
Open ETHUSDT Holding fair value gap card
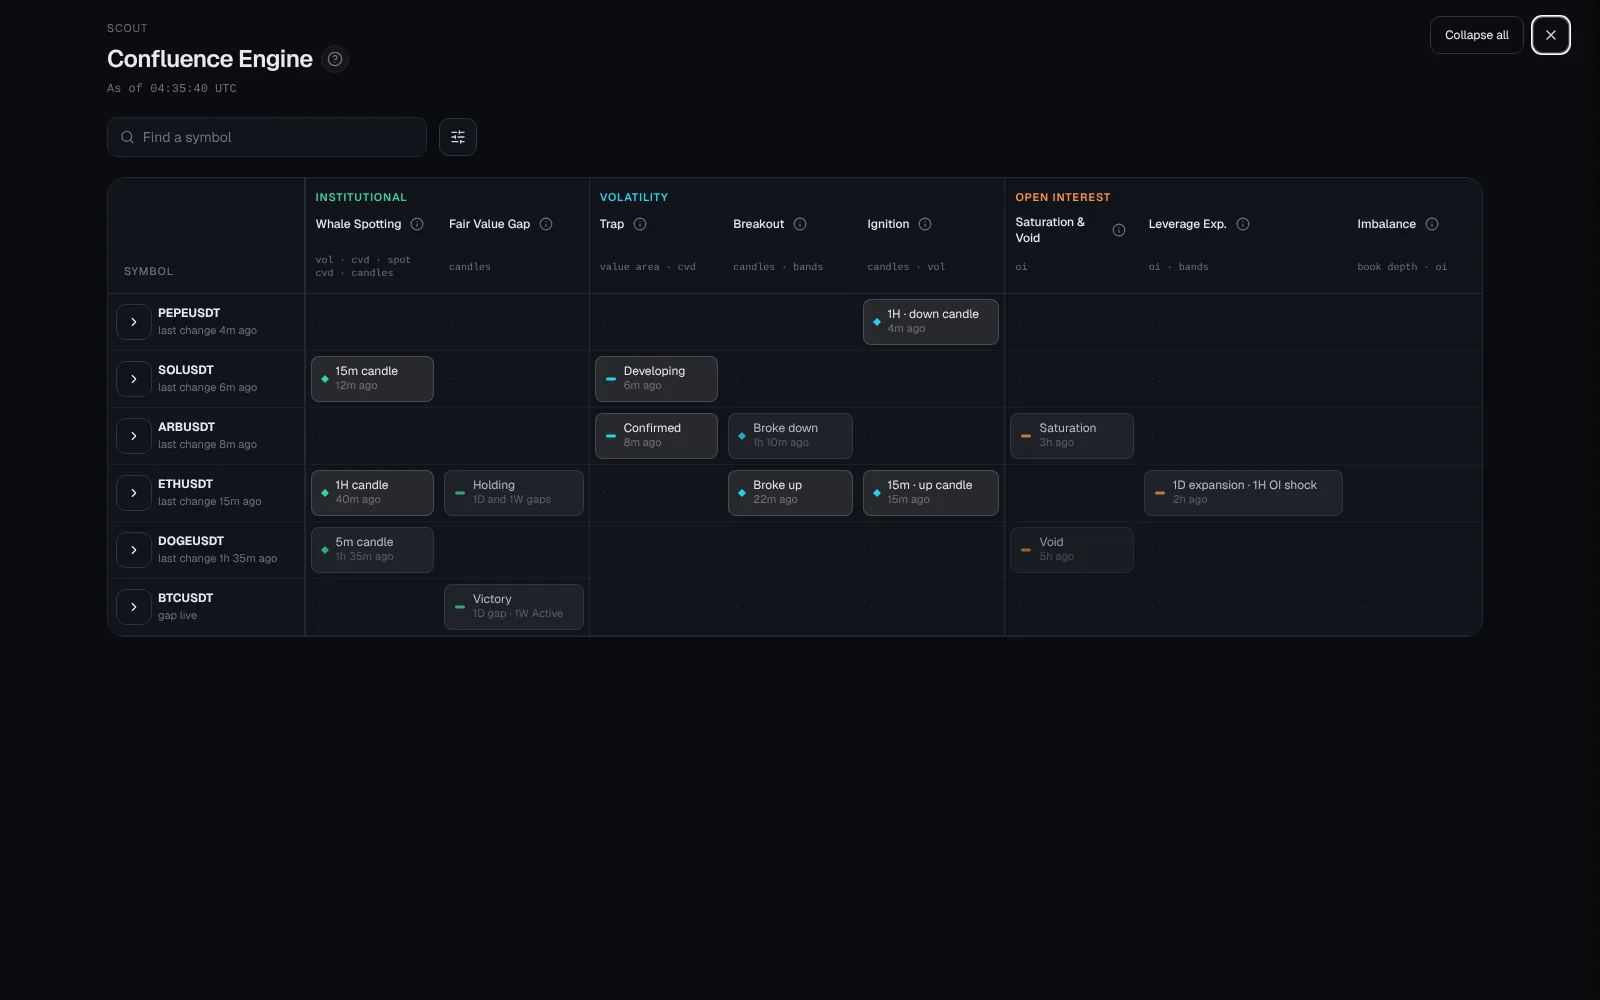coord(514,493)
